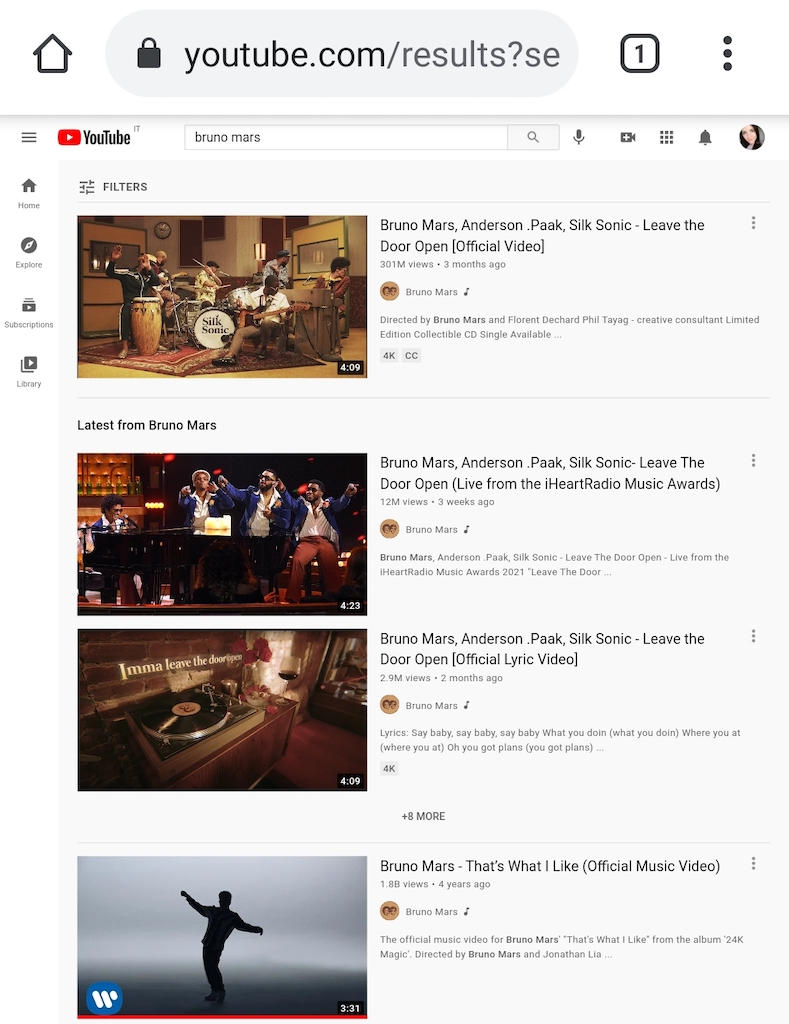This screenshot has width=789, height=1024.
Task: Click channel avatar under Lyric Video
Action: coord(390,705)
